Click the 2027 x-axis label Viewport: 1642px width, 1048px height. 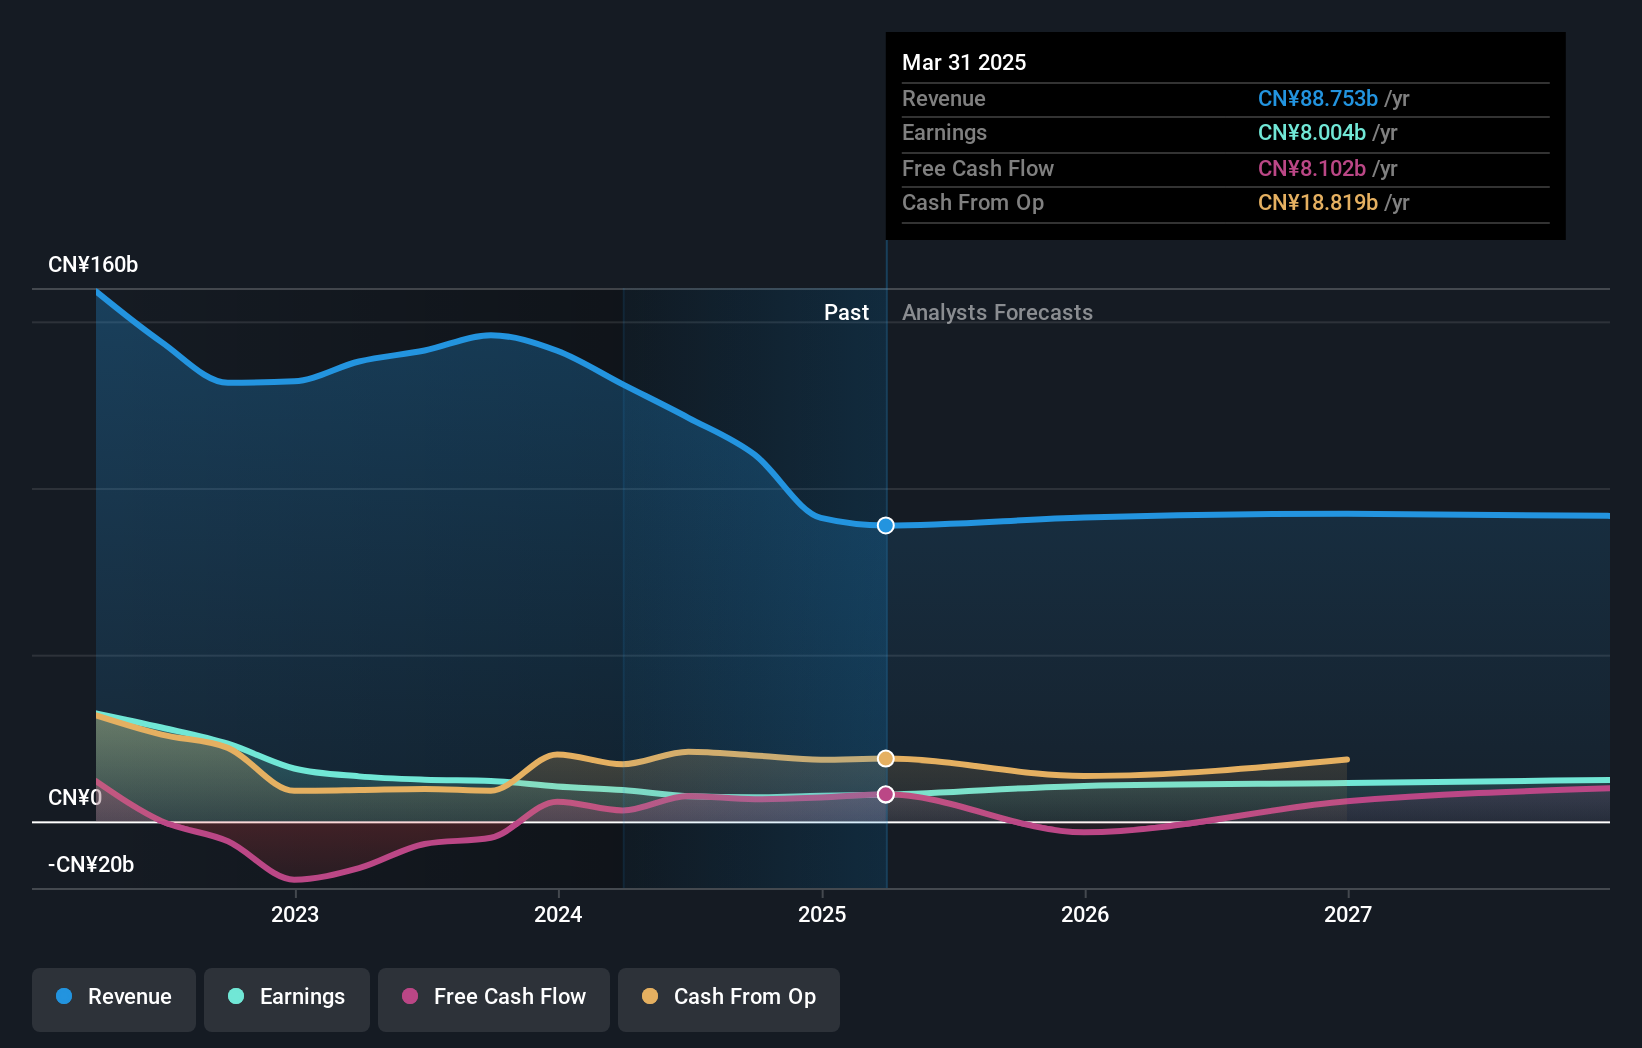coord(1348,914)
